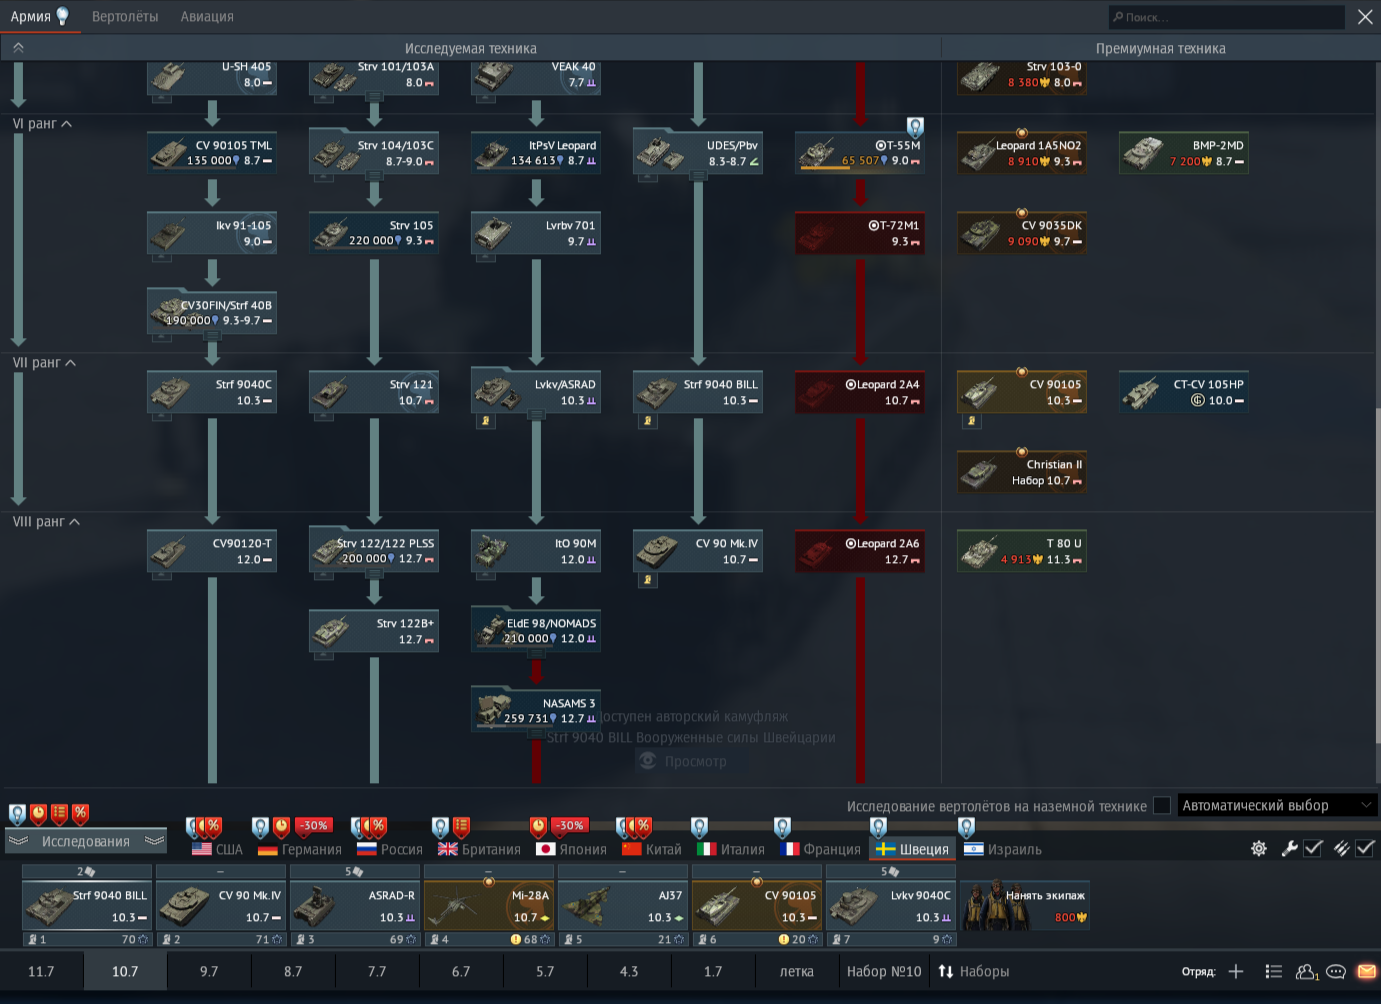Viewport: 1381px width, 1004px height.
Task: Open the chat bubble icon
Action: [1336, 972]
